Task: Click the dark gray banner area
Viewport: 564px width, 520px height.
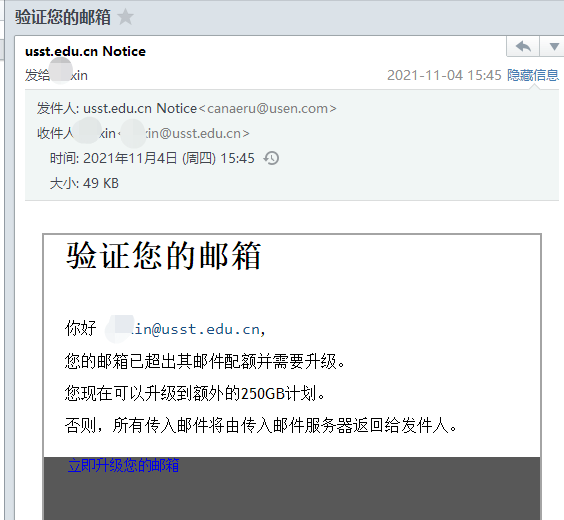Action: click(x=292, y=489)
